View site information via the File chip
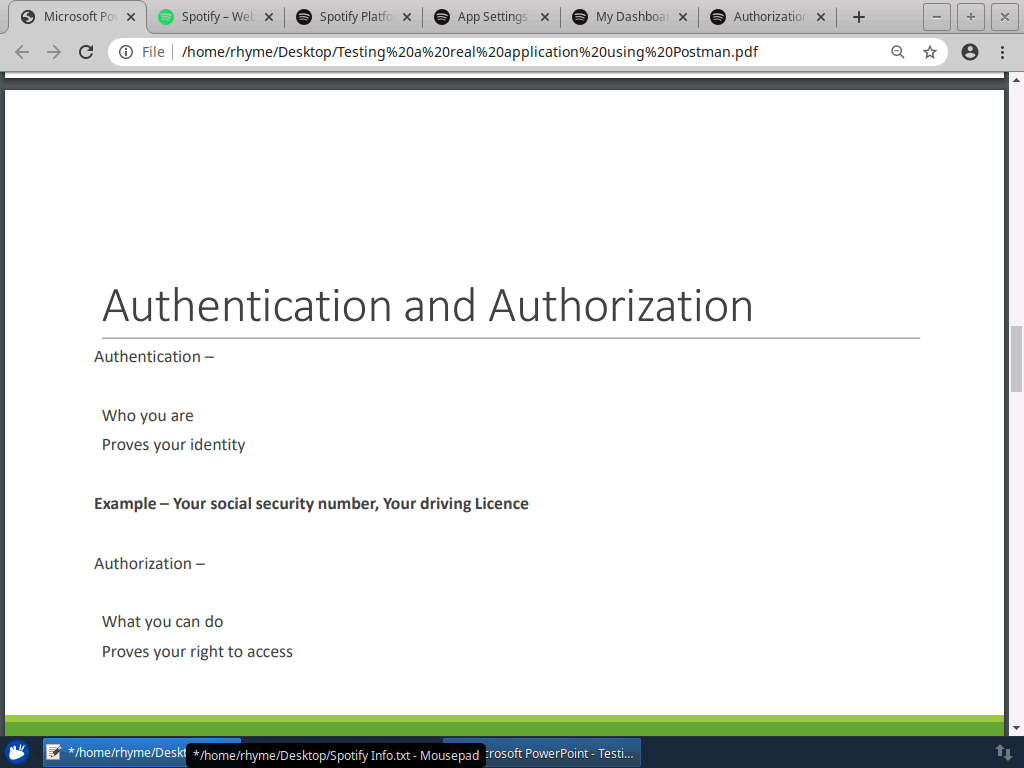The image size is (1024, 768). [147, 51]
